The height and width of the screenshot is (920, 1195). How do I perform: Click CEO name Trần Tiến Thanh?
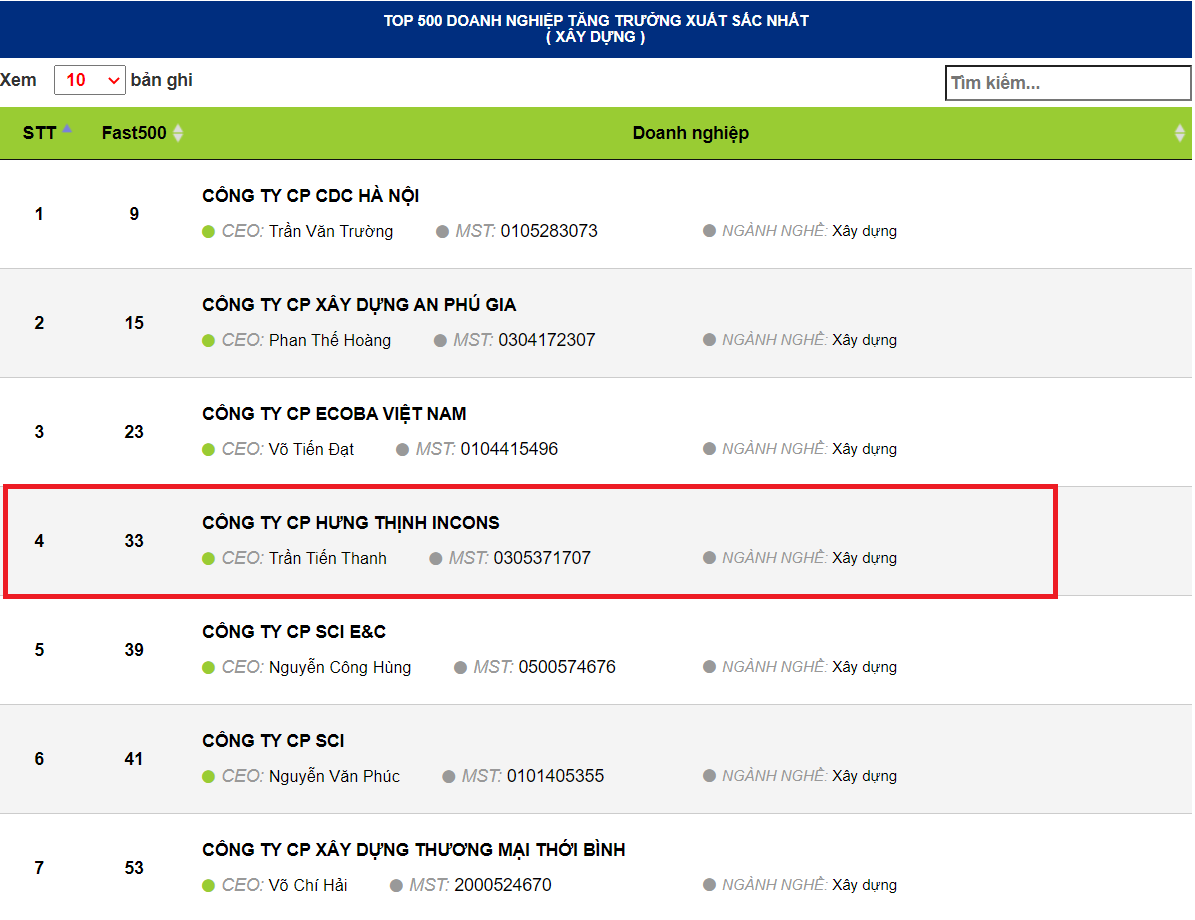(328, 559)
